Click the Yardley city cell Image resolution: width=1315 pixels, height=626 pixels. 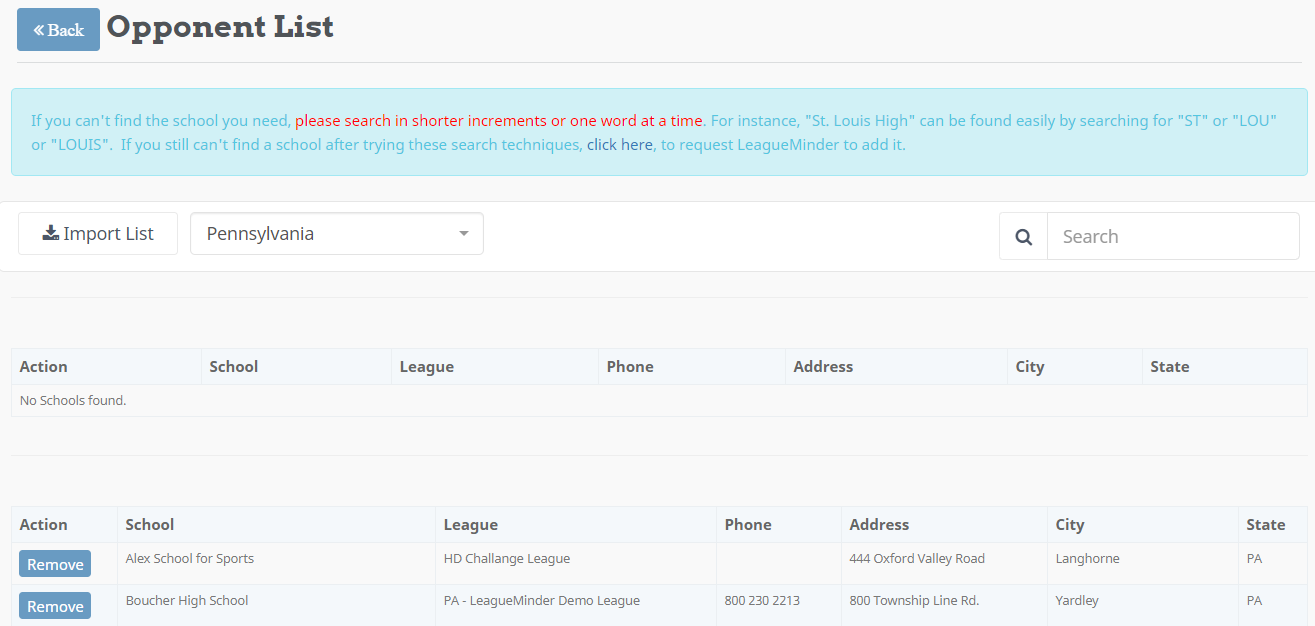pos(1077,601)
